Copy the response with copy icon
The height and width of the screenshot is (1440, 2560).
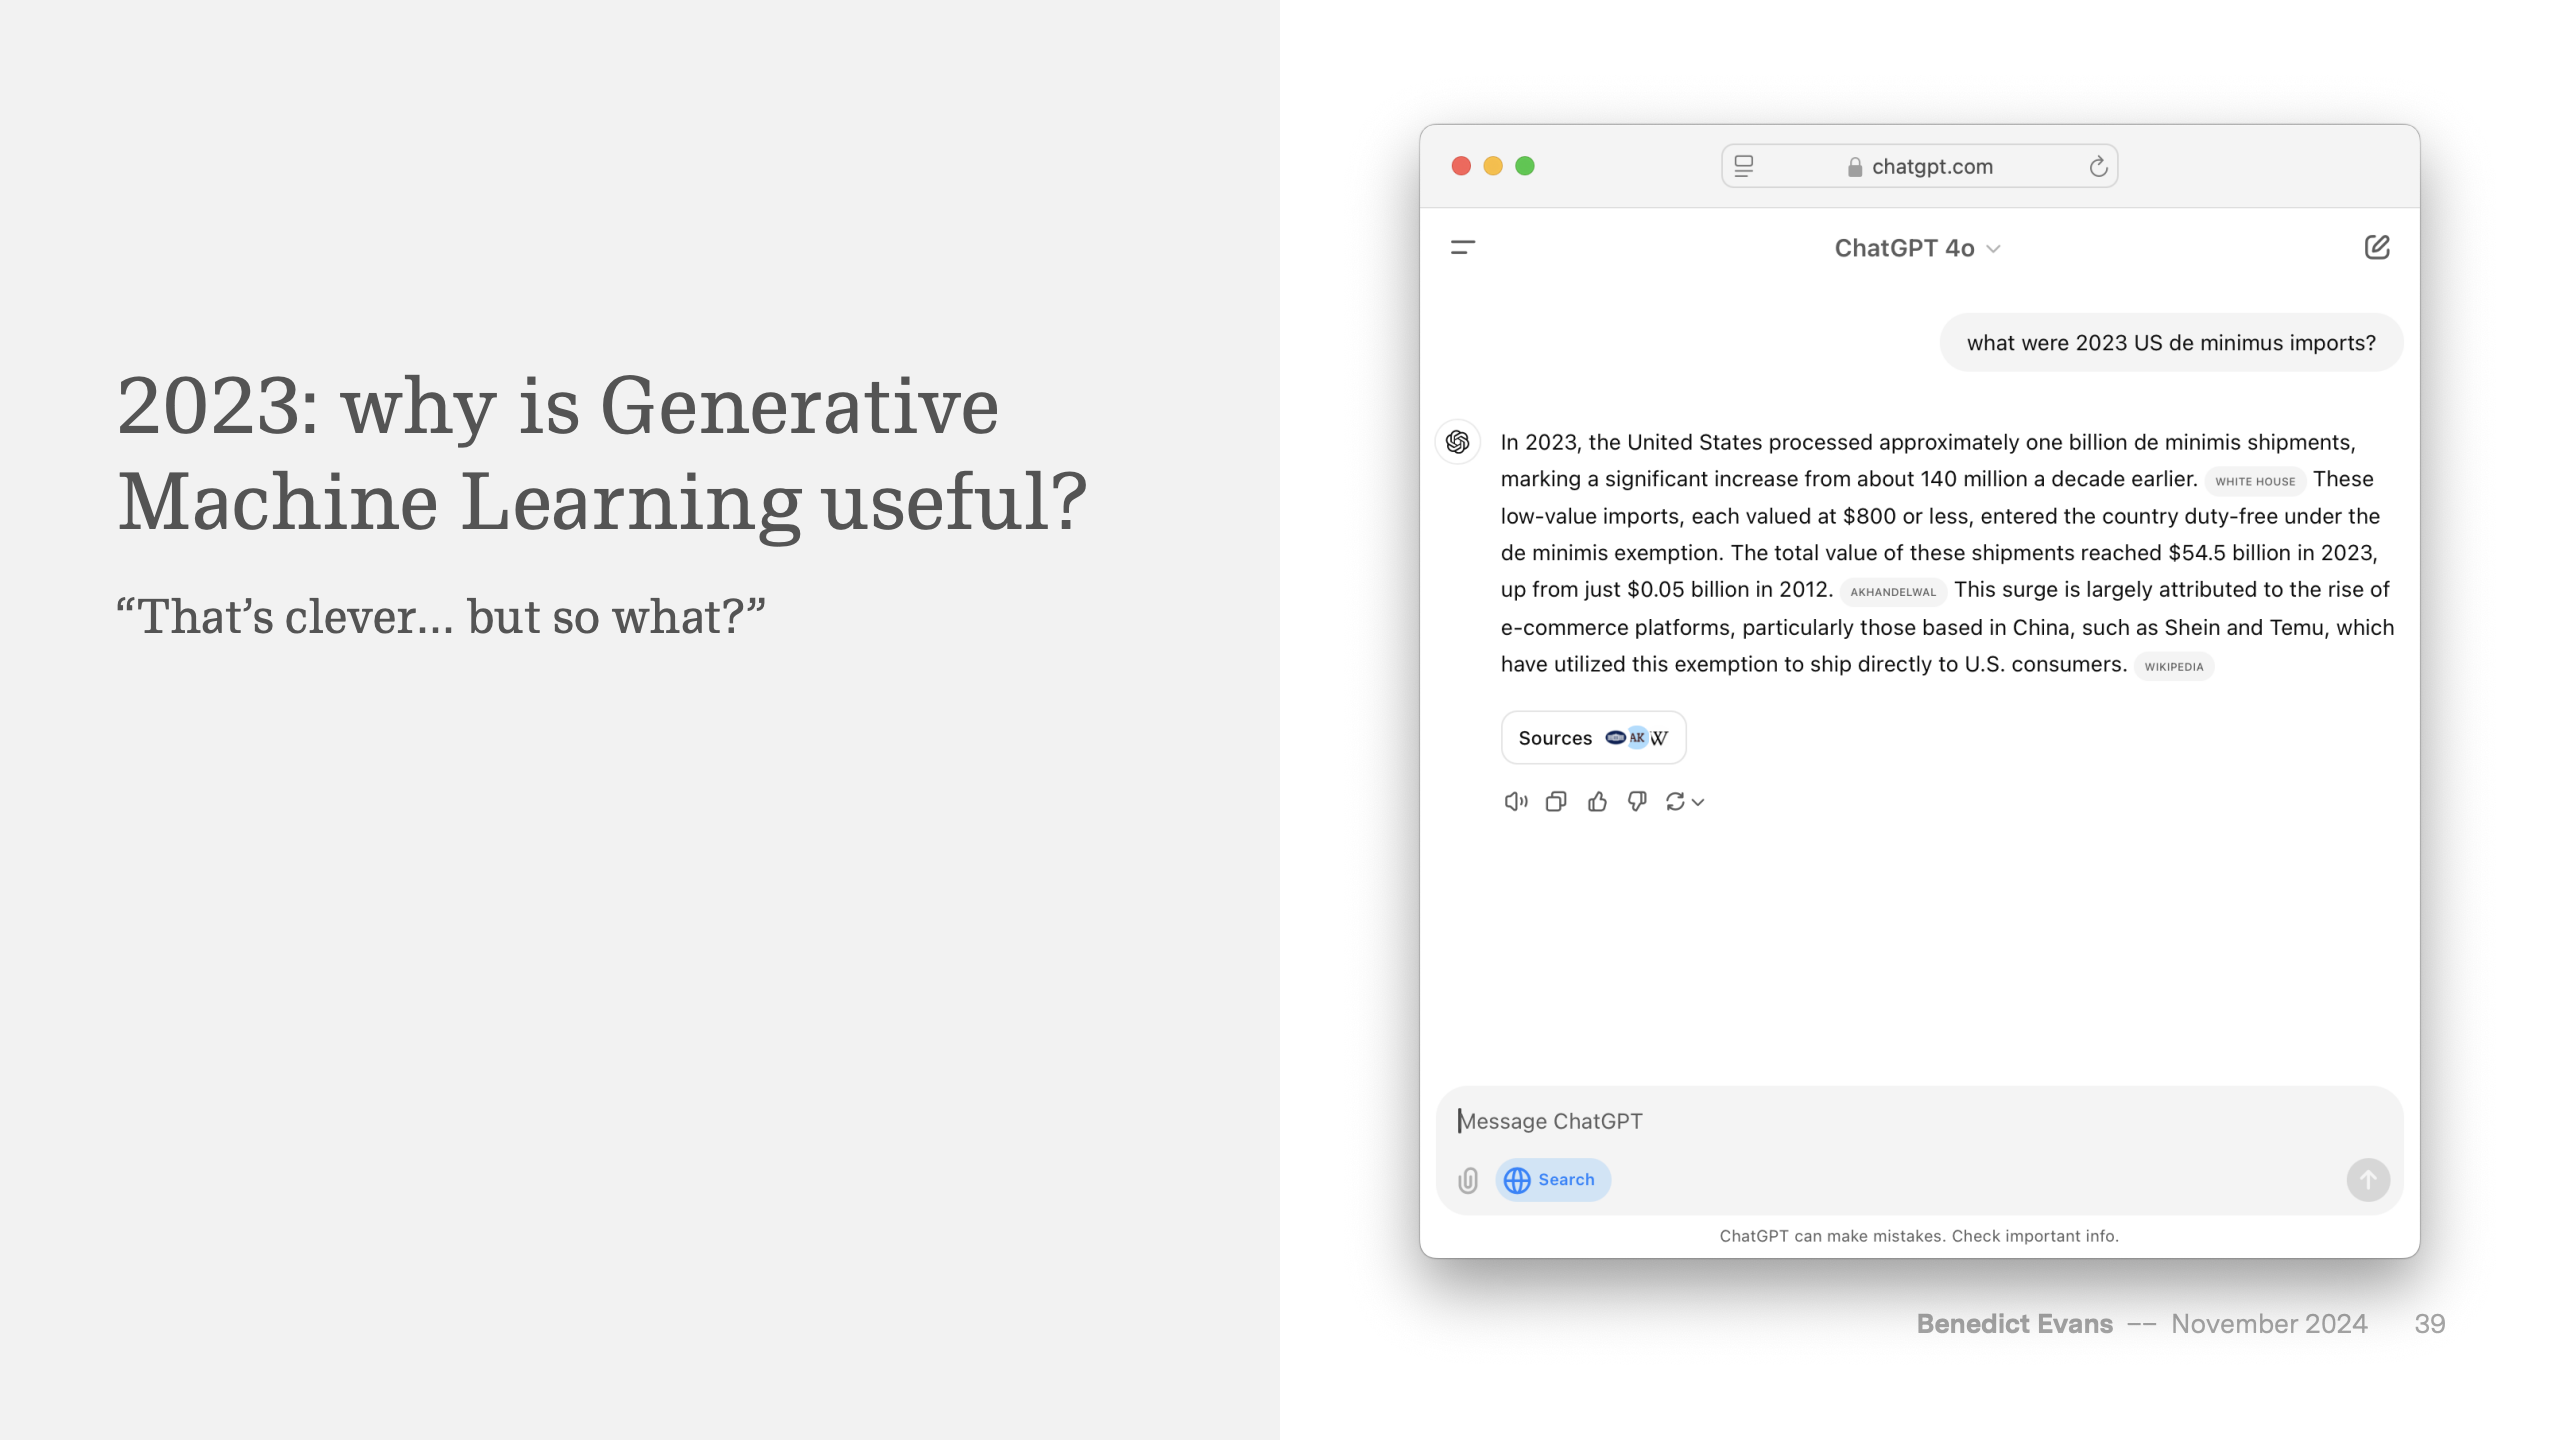[1555, 801]
